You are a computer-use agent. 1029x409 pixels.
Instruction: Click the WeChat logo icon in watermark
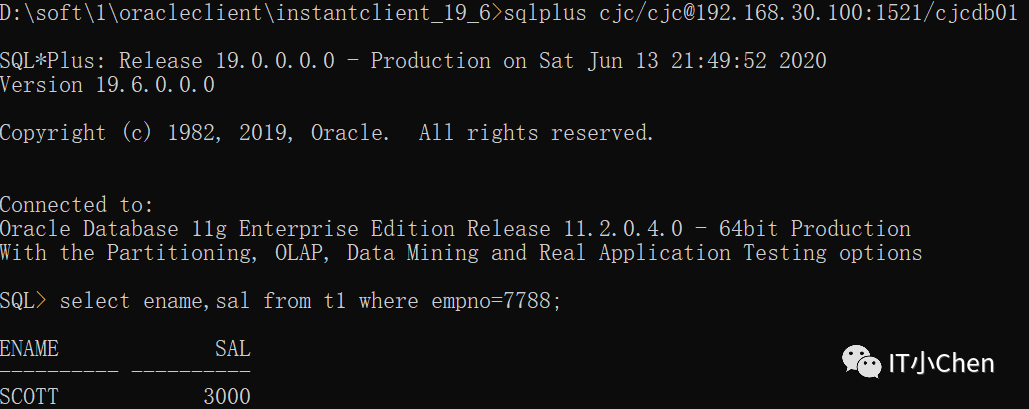pyautogui.click(x=862, y=362)
